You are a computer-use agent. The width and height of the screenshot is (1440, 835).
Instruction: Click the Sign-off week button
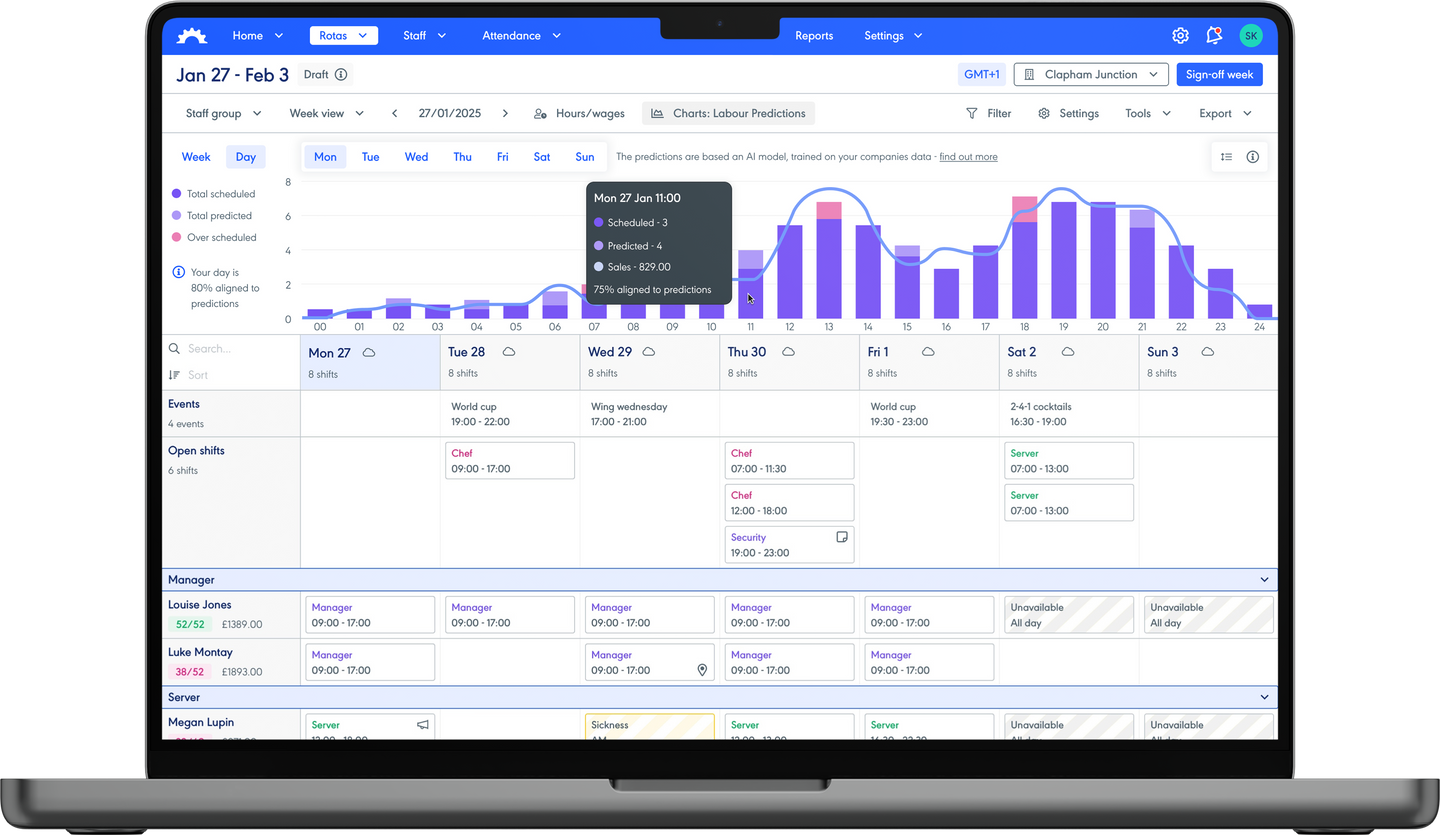point(1219,74)
